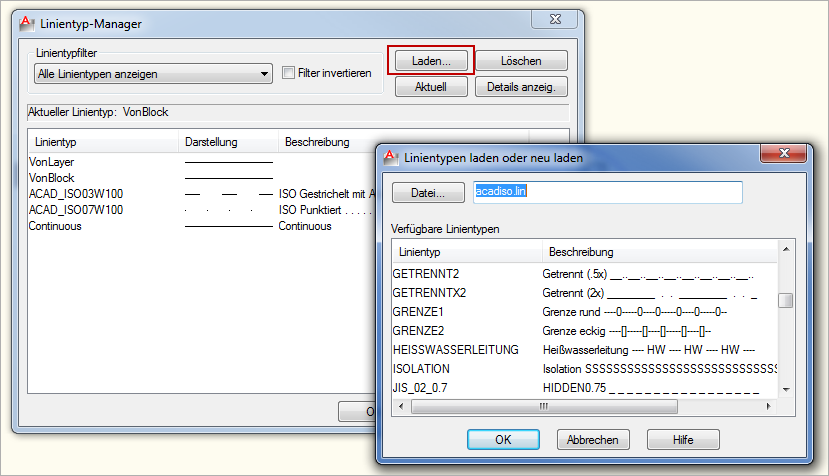Open Hilfe in load dialog
This screenshot has height=476, width=829.
(x=683, y=439)
